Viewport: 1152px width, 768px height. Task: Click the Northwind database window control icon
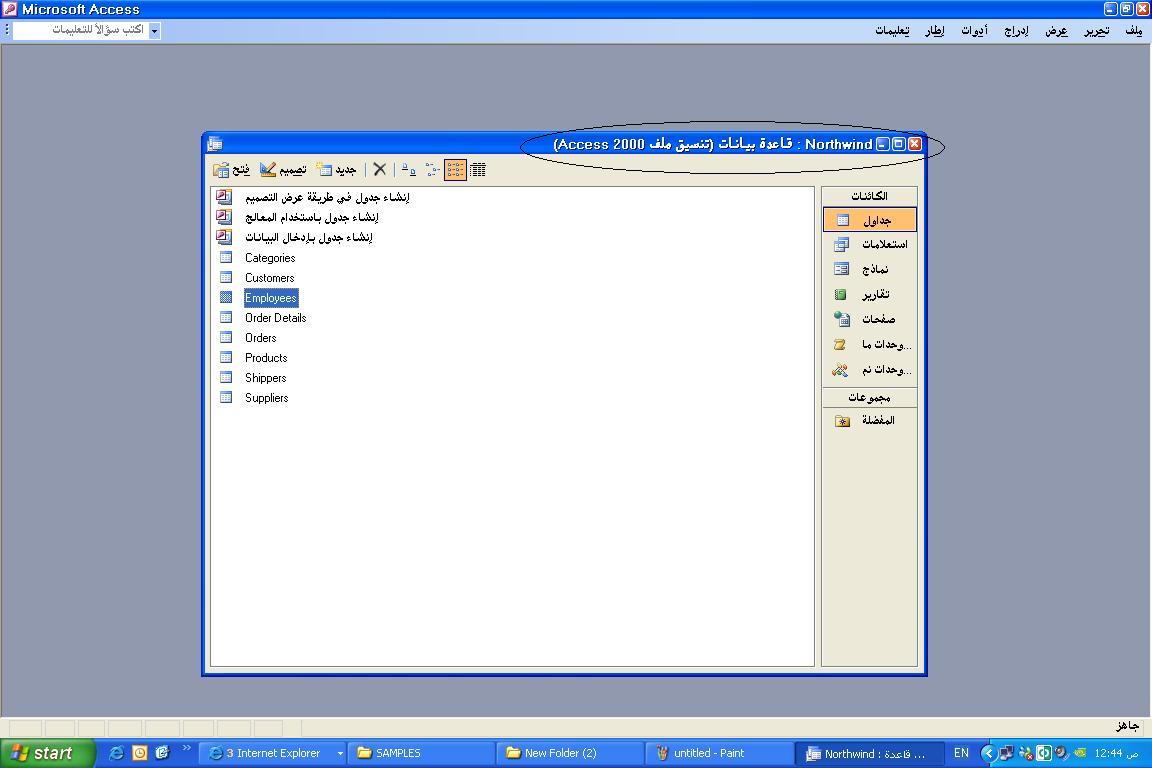pyautogui.click(x=215, y=143)
